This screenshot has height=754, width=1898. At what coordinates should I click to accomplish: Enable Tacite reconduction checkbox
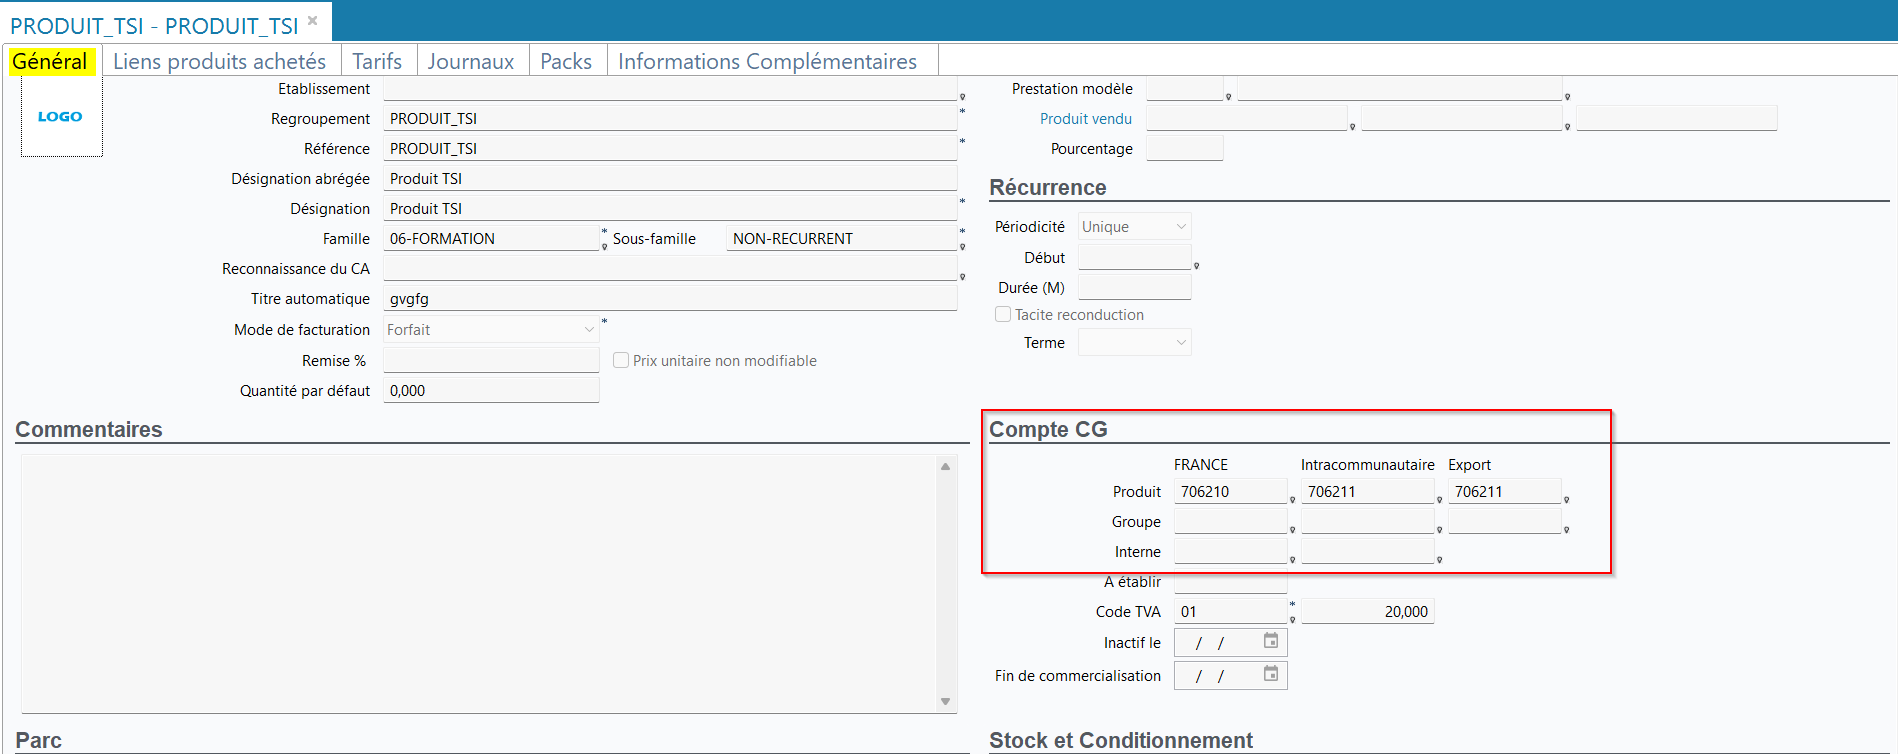pos(1003,314)
